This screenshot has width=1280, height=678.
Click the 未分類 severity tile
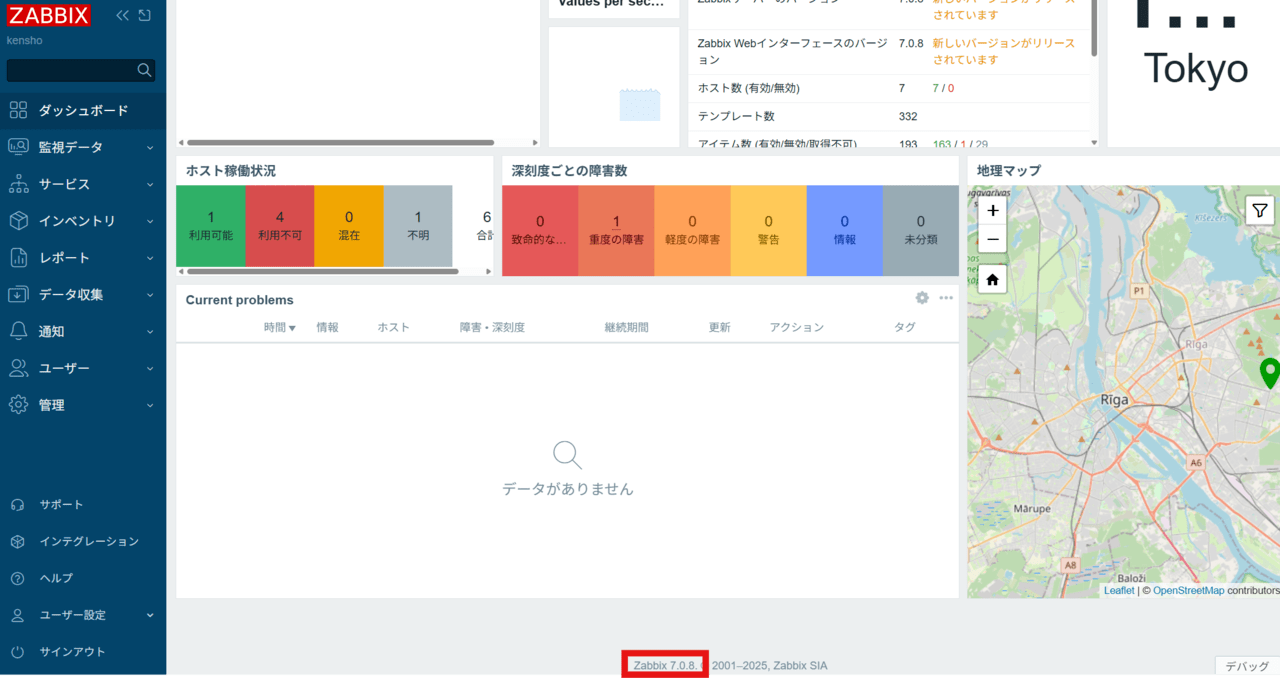(920, 231)
